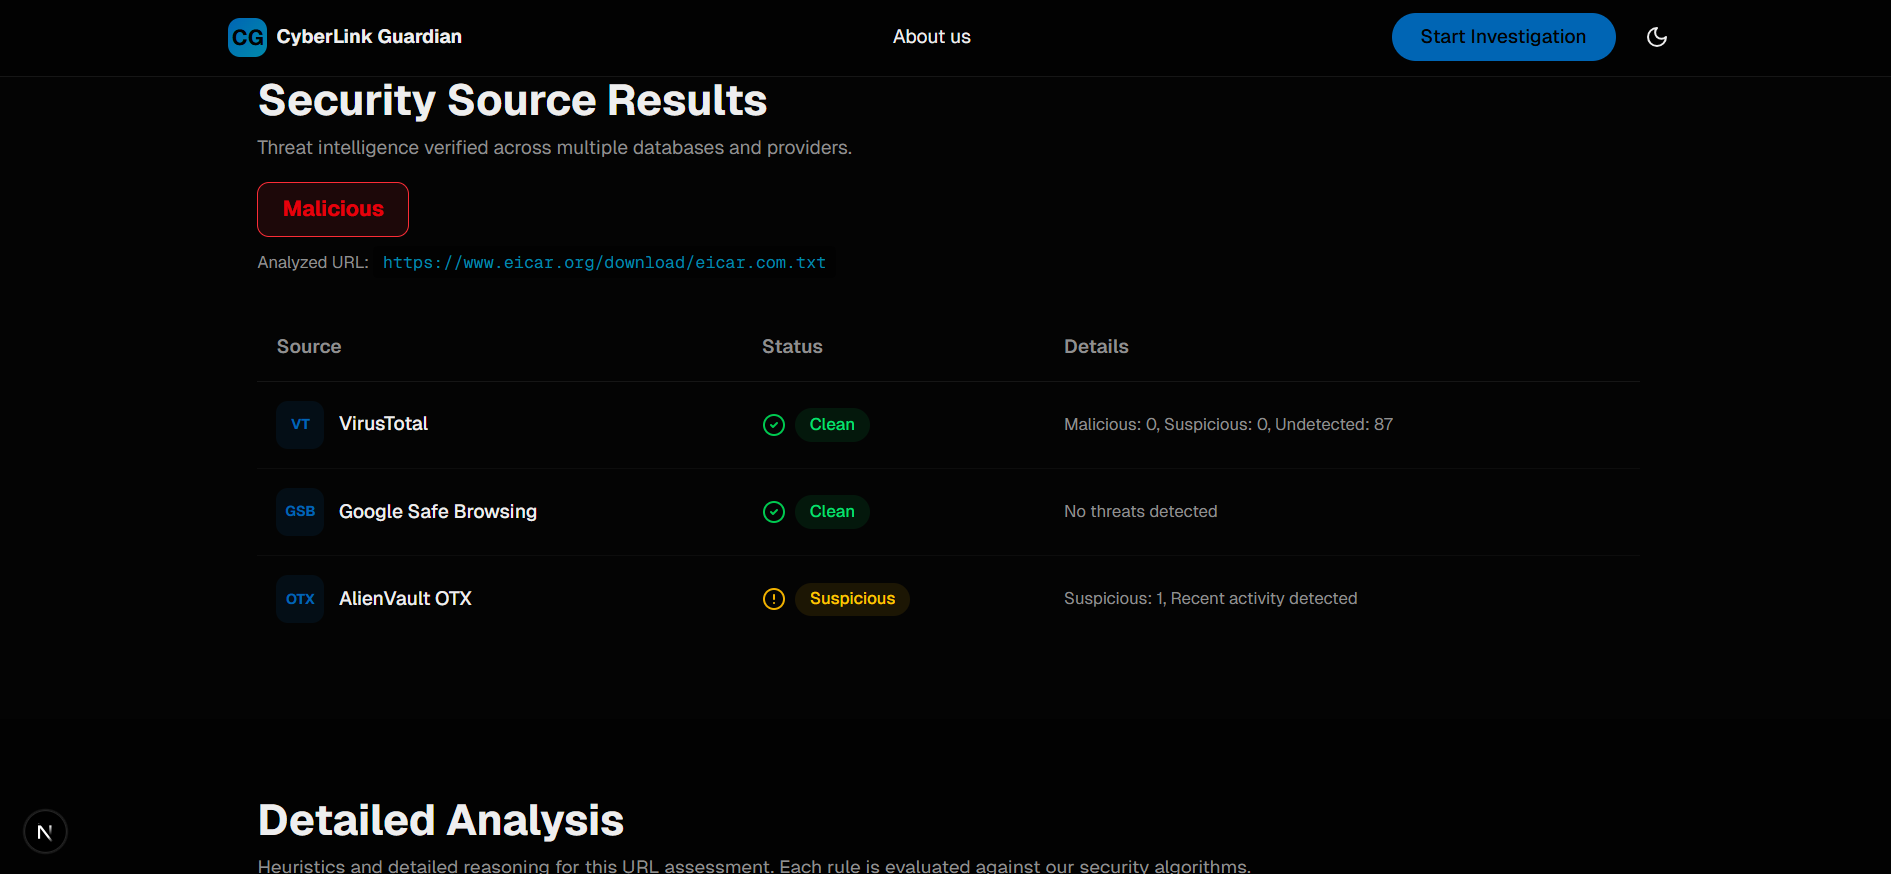Click the 'Threat intelligence verified' subtitle text

tap(554, 148)
